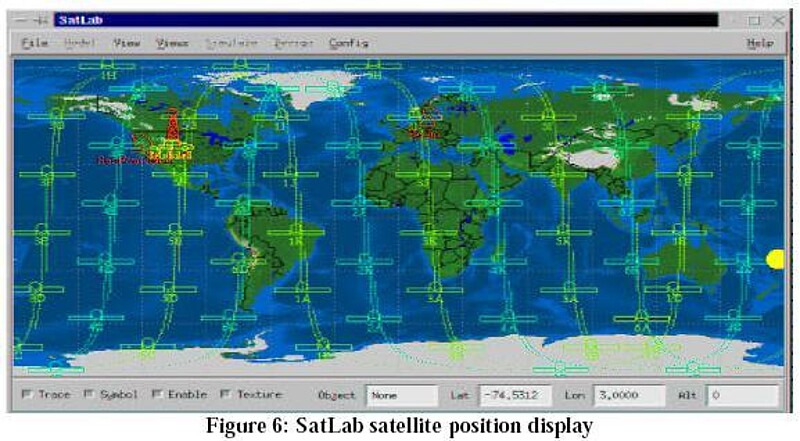Click the Alt field showing 0
800x441 pixels.
[x=742, y=395]
